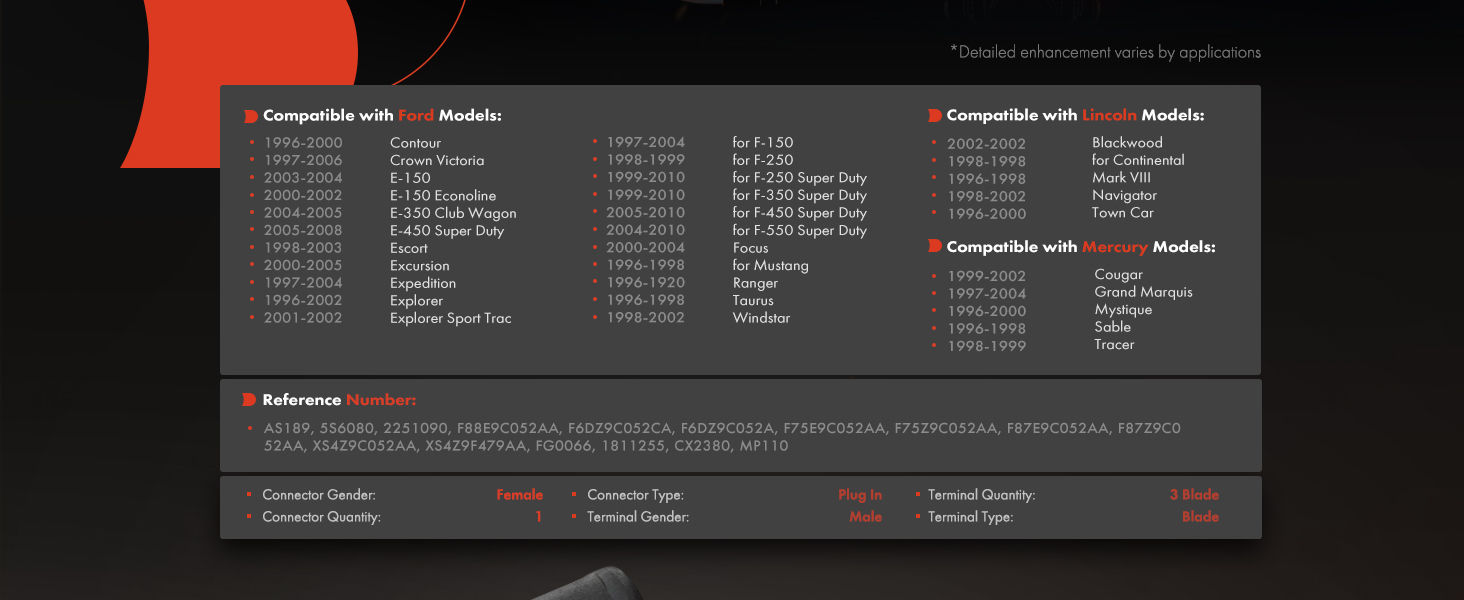Select the E-150 Econoline entry
Screen dimensions: 1464x600
pyautogui.click(x=443, y=195)
